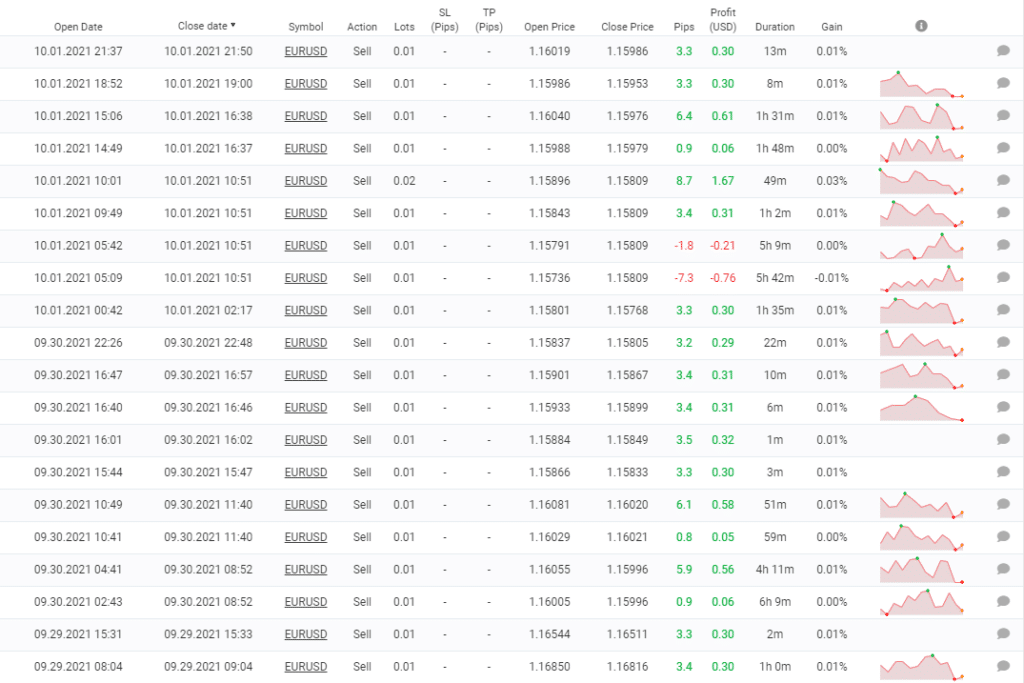Open comment icon for the 10.01.2021 05:42 trade
The height and width of the screenshot is (683, 1024).
click(1003, 246)
